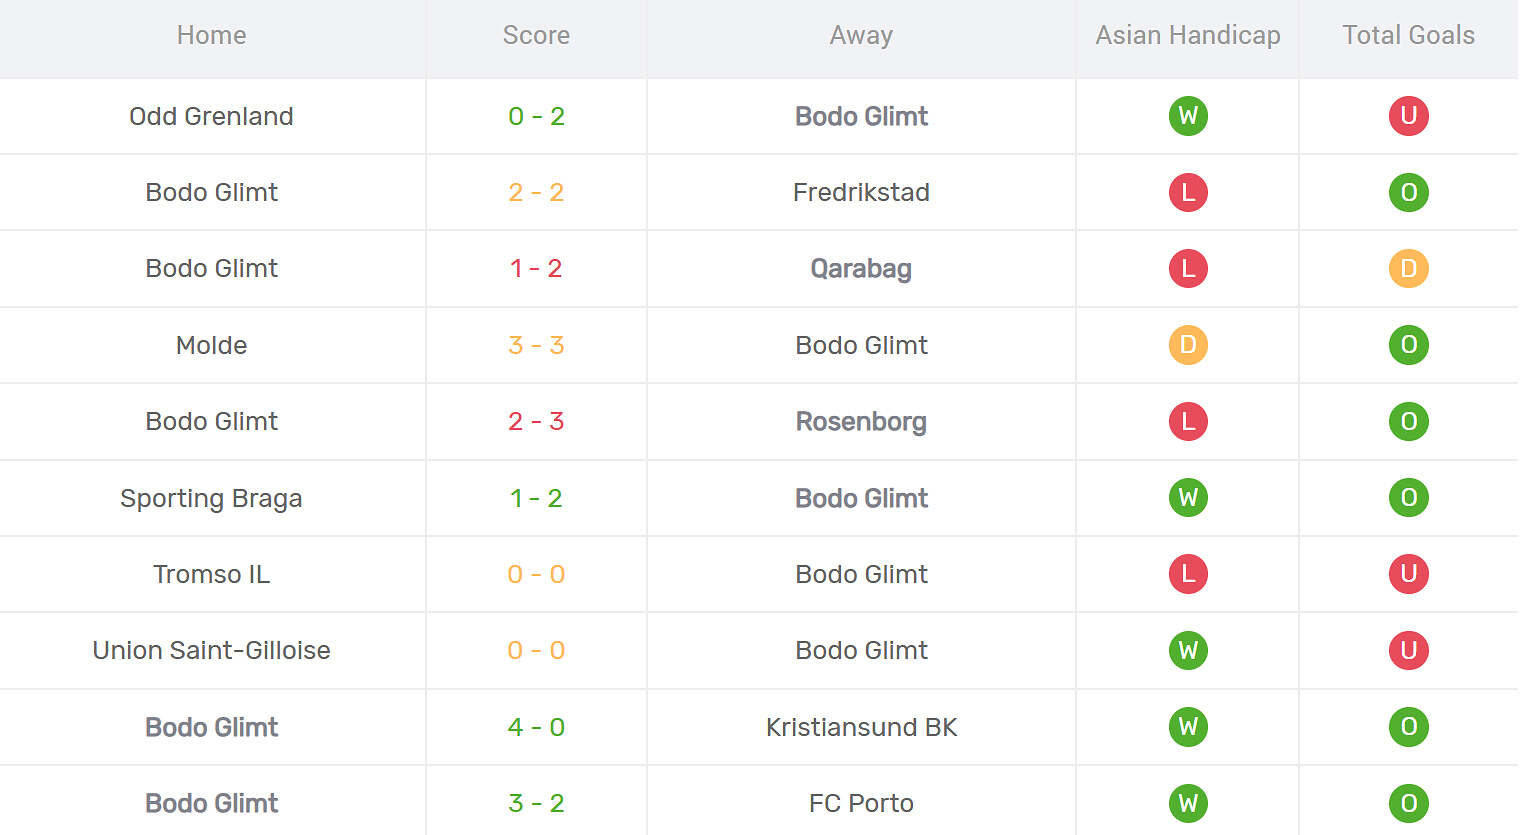Click the L handicap badge in Fredrikstad row

1188,192
